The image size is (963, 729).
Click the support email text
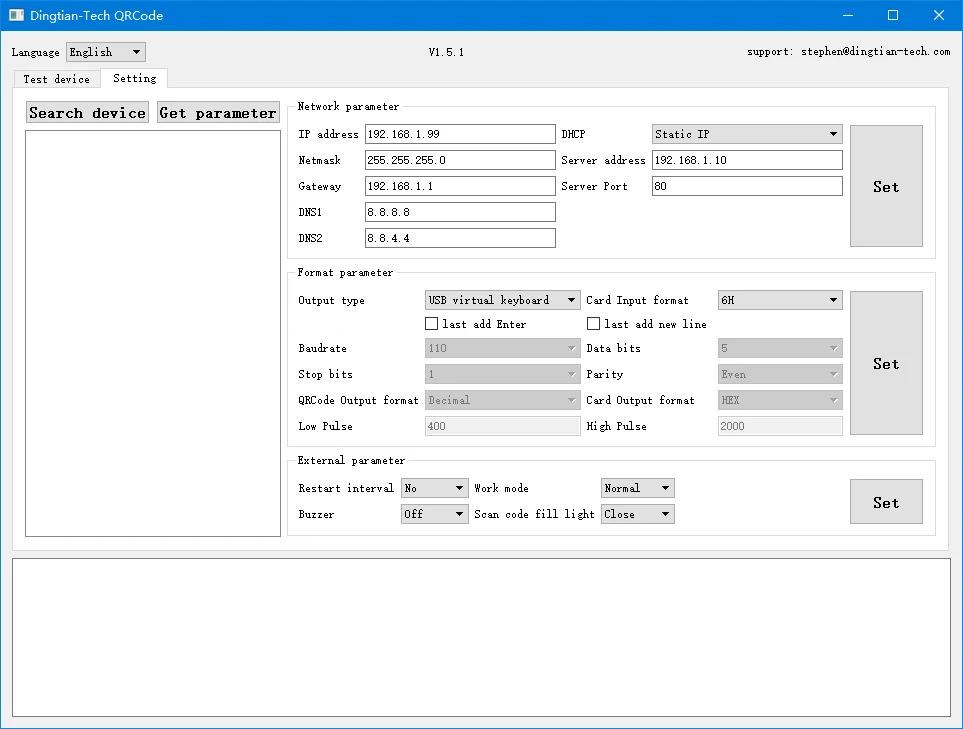(x=849, y=52)
